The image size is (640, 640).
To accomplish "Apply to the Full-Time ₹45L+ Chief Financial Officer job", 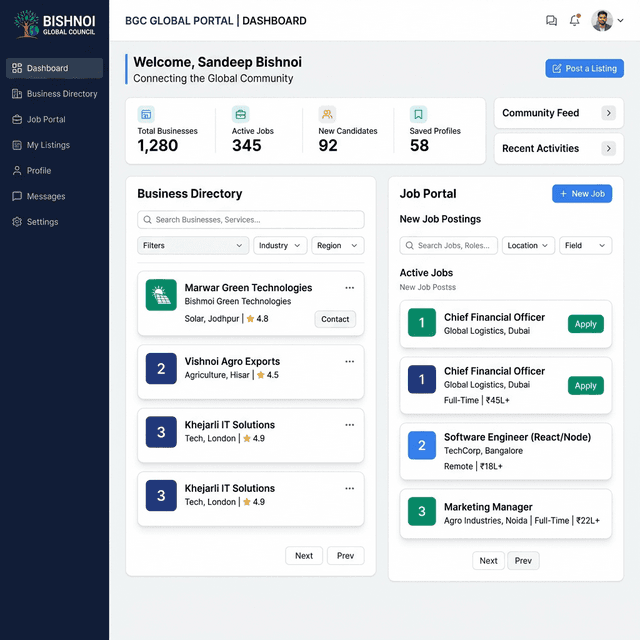I will click(x=586, y=385).
